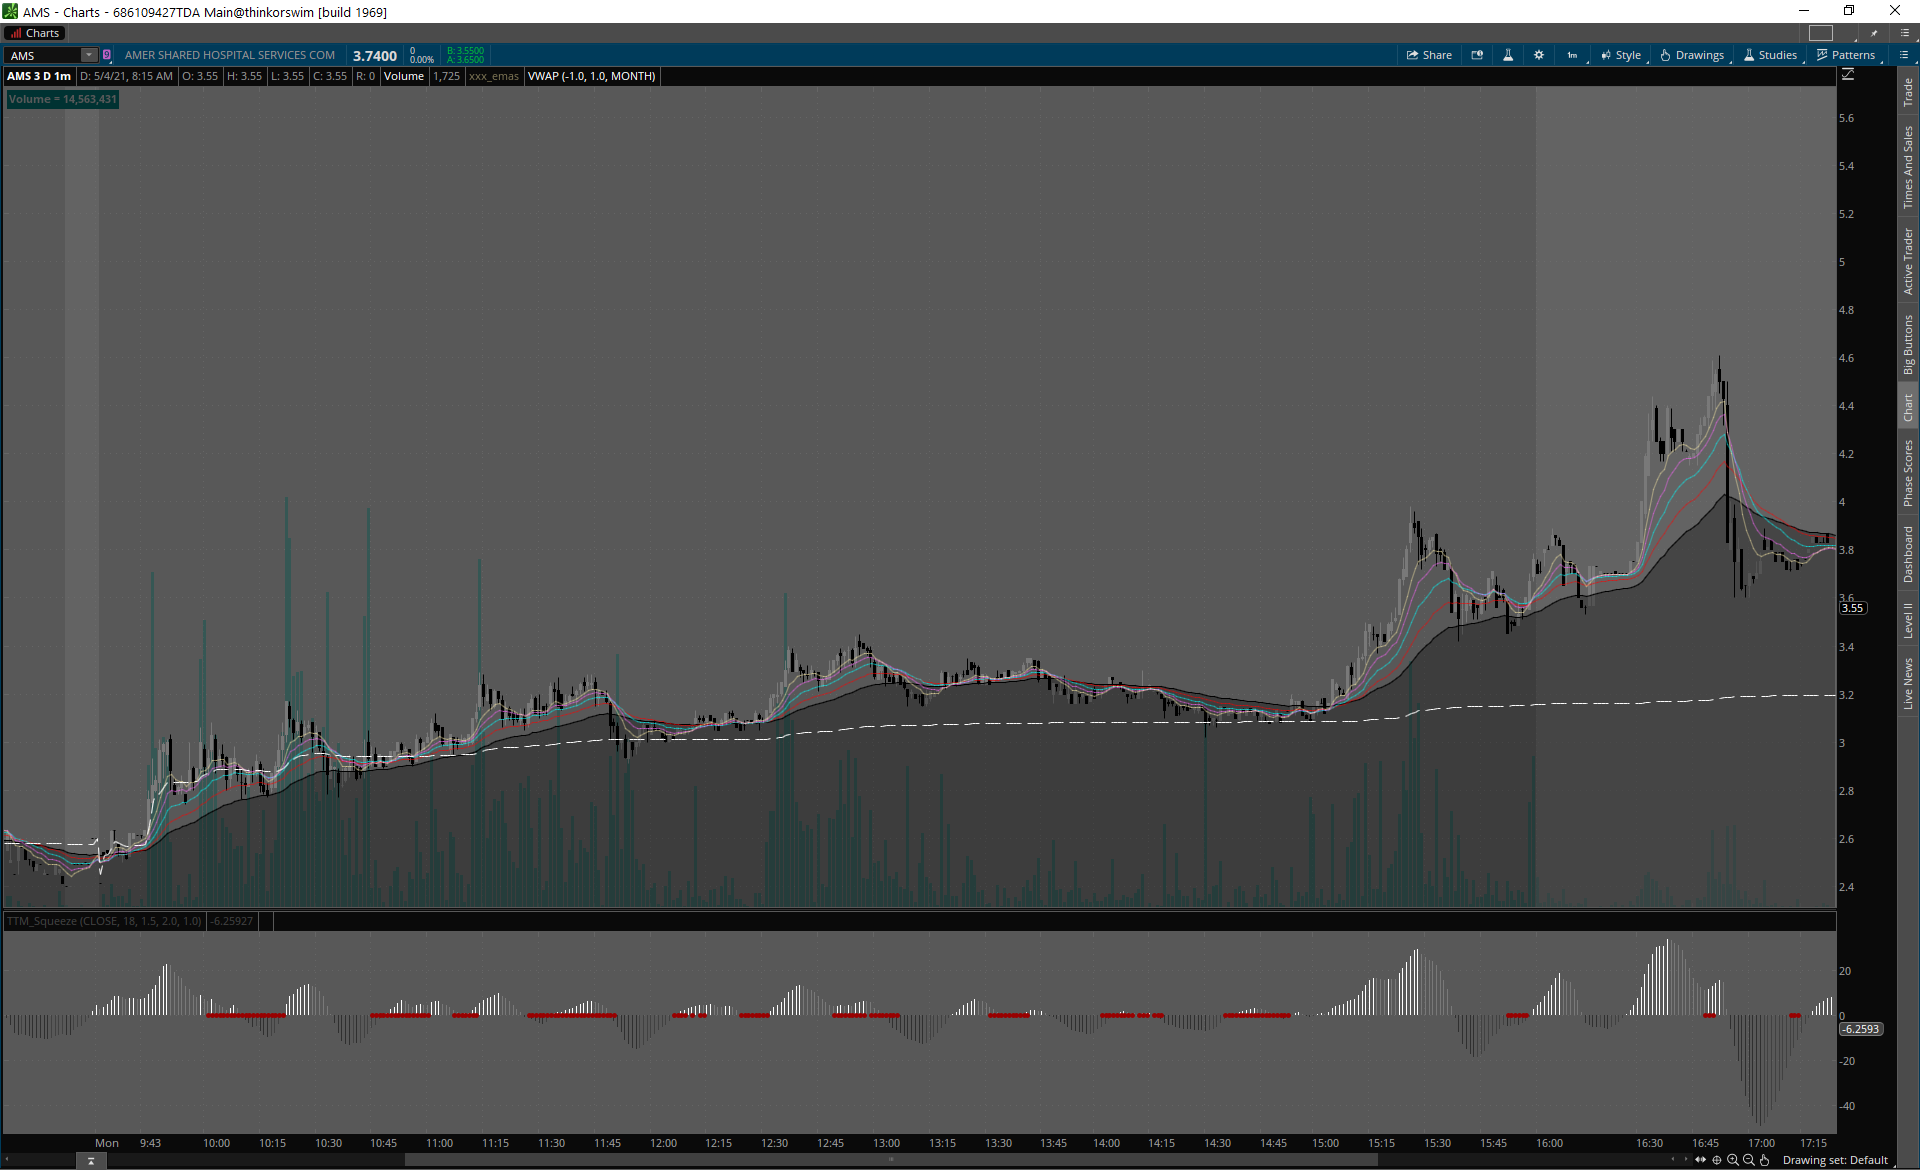The width and height of the screenshot is (1920, 1170).
Task: Open the AMS symbol dropdown arrow
Action: (x=89, y=55)
